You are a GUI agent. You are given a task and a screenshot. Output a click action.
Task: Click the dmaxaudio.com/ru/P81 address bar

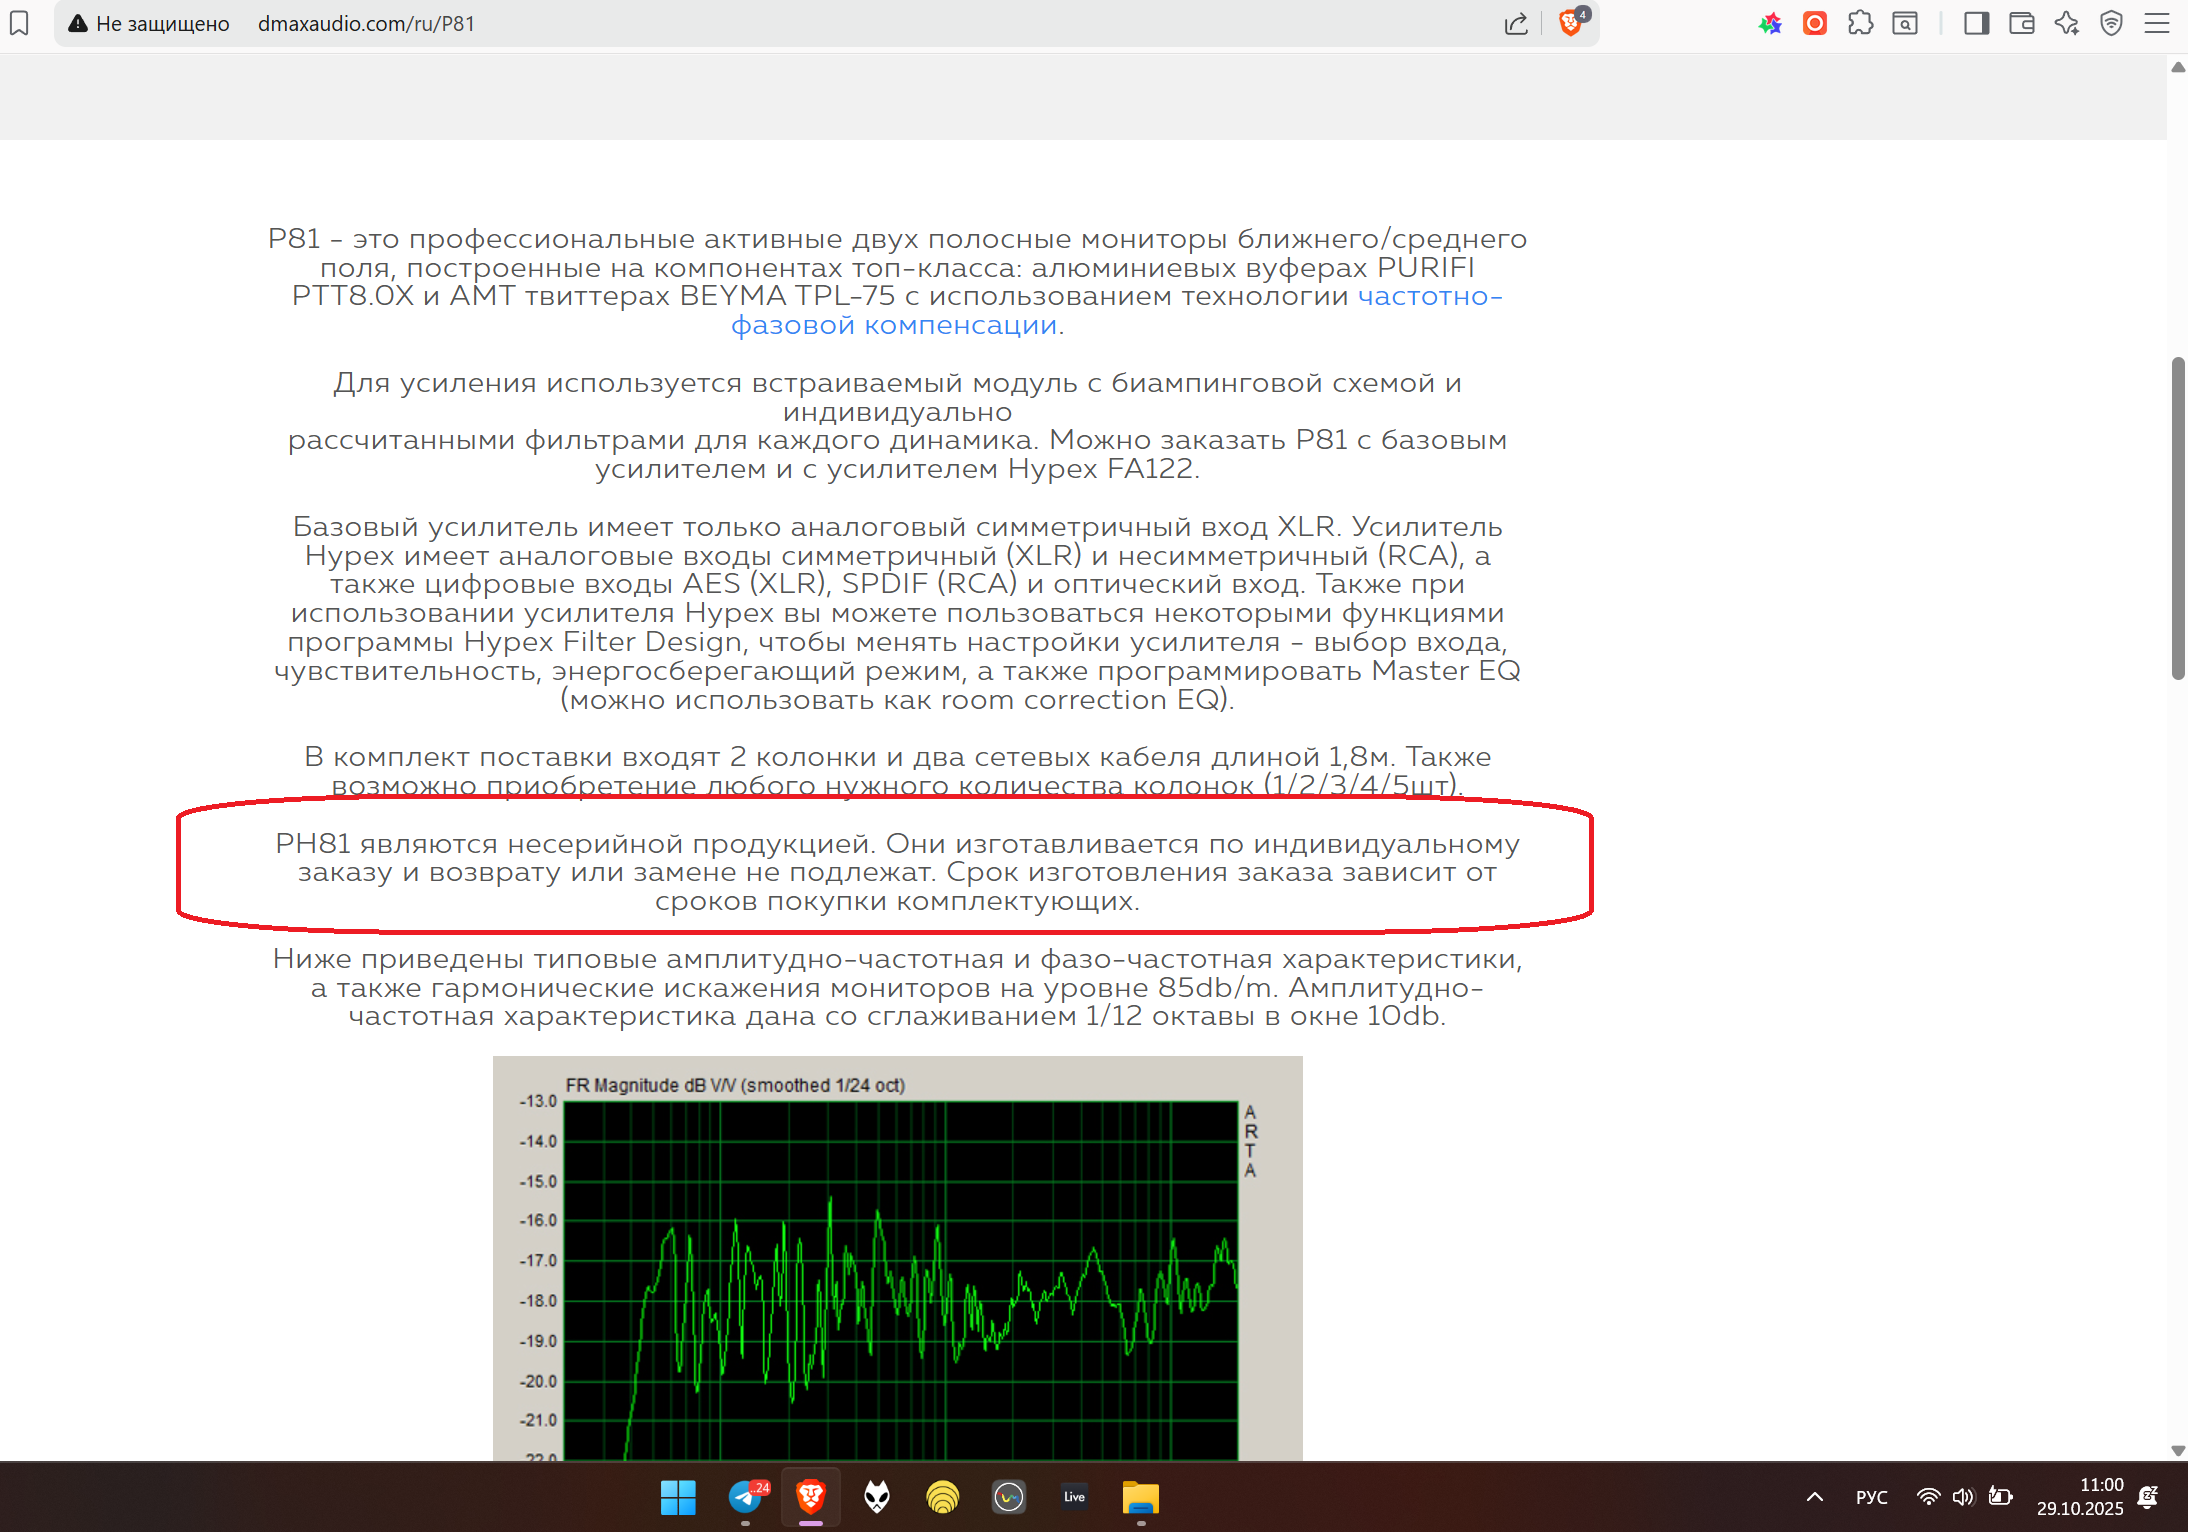366,23
